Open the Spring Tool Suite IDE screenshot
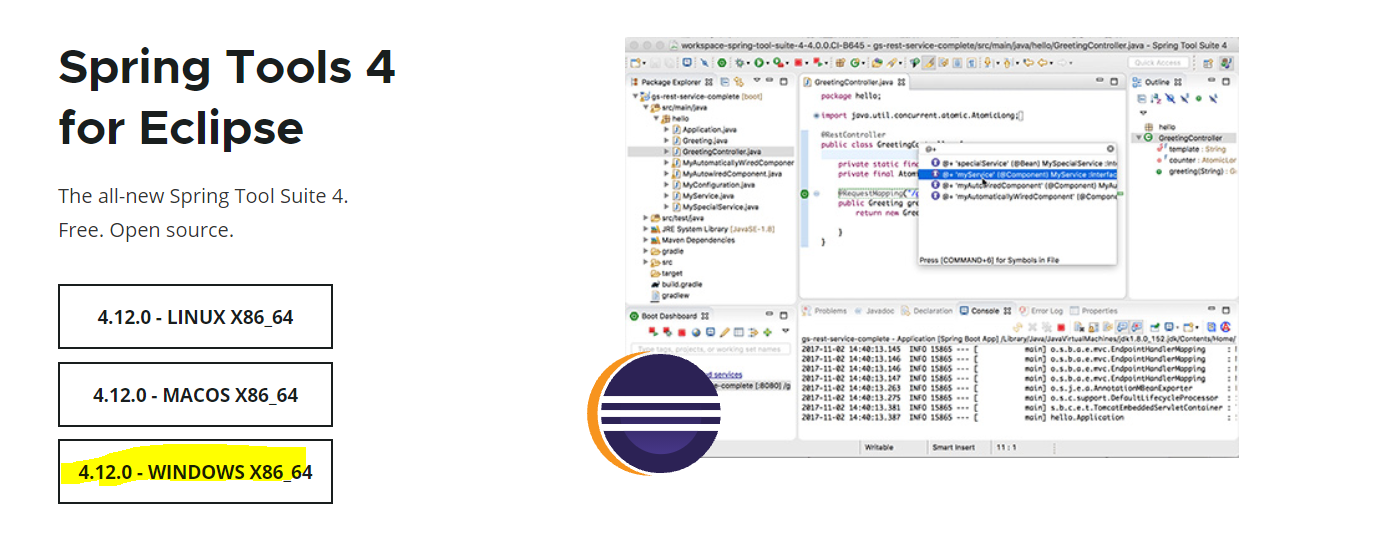This screenshot has height=560, width=1396. [x=932, y=250]
